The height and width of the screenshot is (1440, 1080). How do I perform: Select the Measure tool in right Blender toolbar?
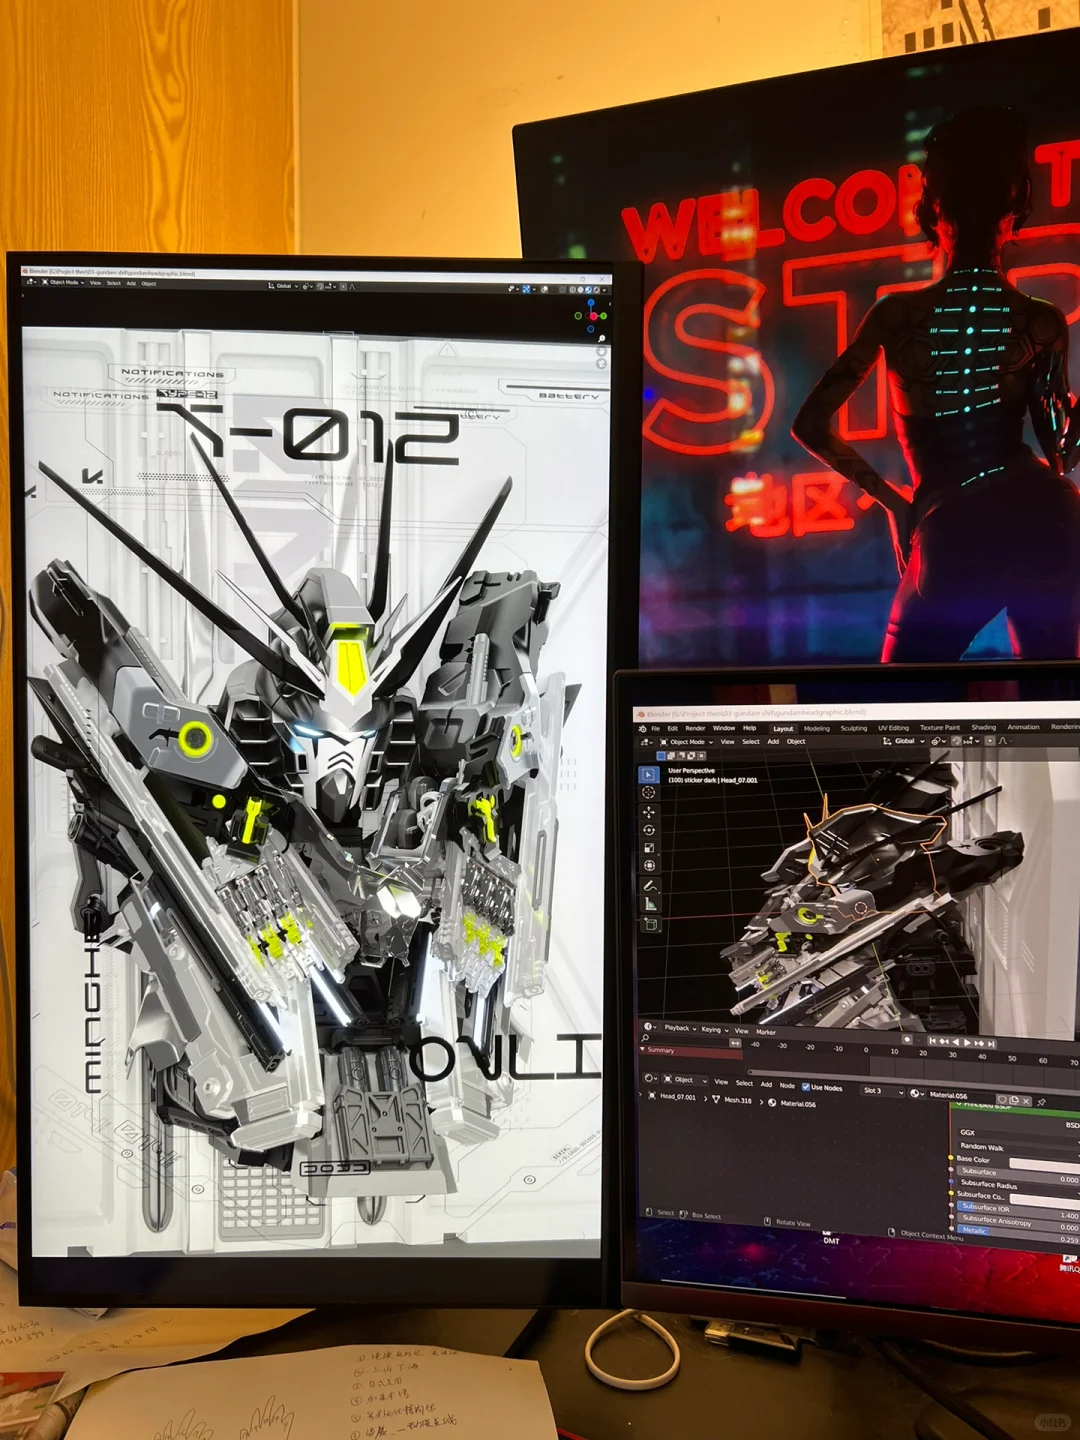coord(650,904)
